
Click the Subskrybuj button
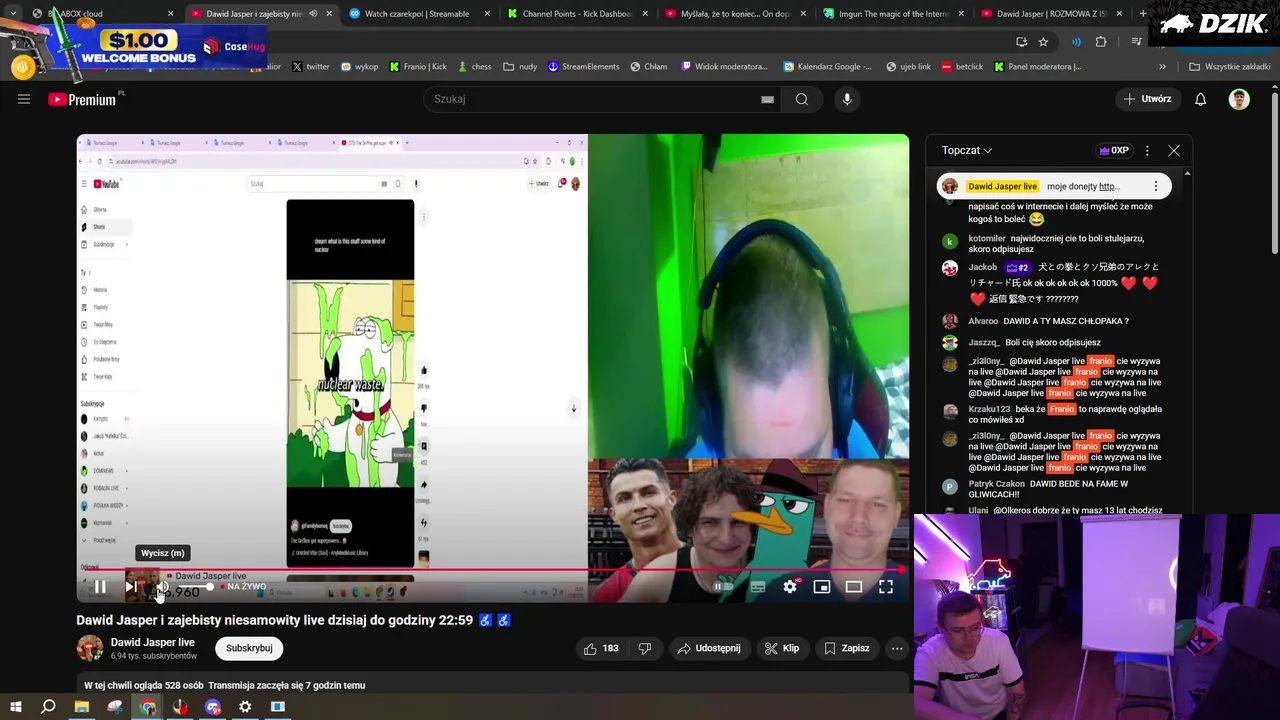pos(249,648)
